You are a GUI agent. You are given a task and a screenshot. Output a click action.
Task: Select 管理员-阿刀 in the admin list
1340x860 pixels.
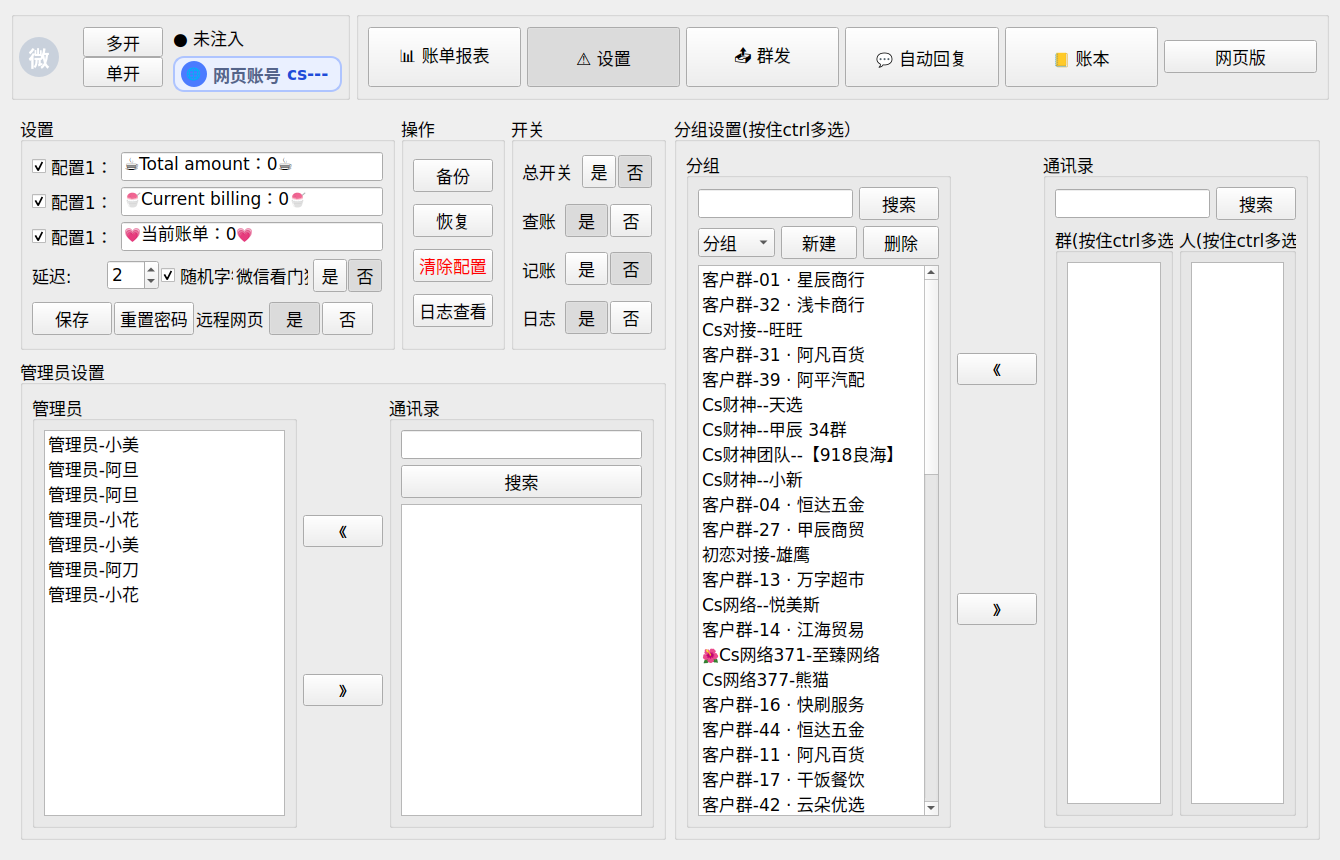(164, 570)
